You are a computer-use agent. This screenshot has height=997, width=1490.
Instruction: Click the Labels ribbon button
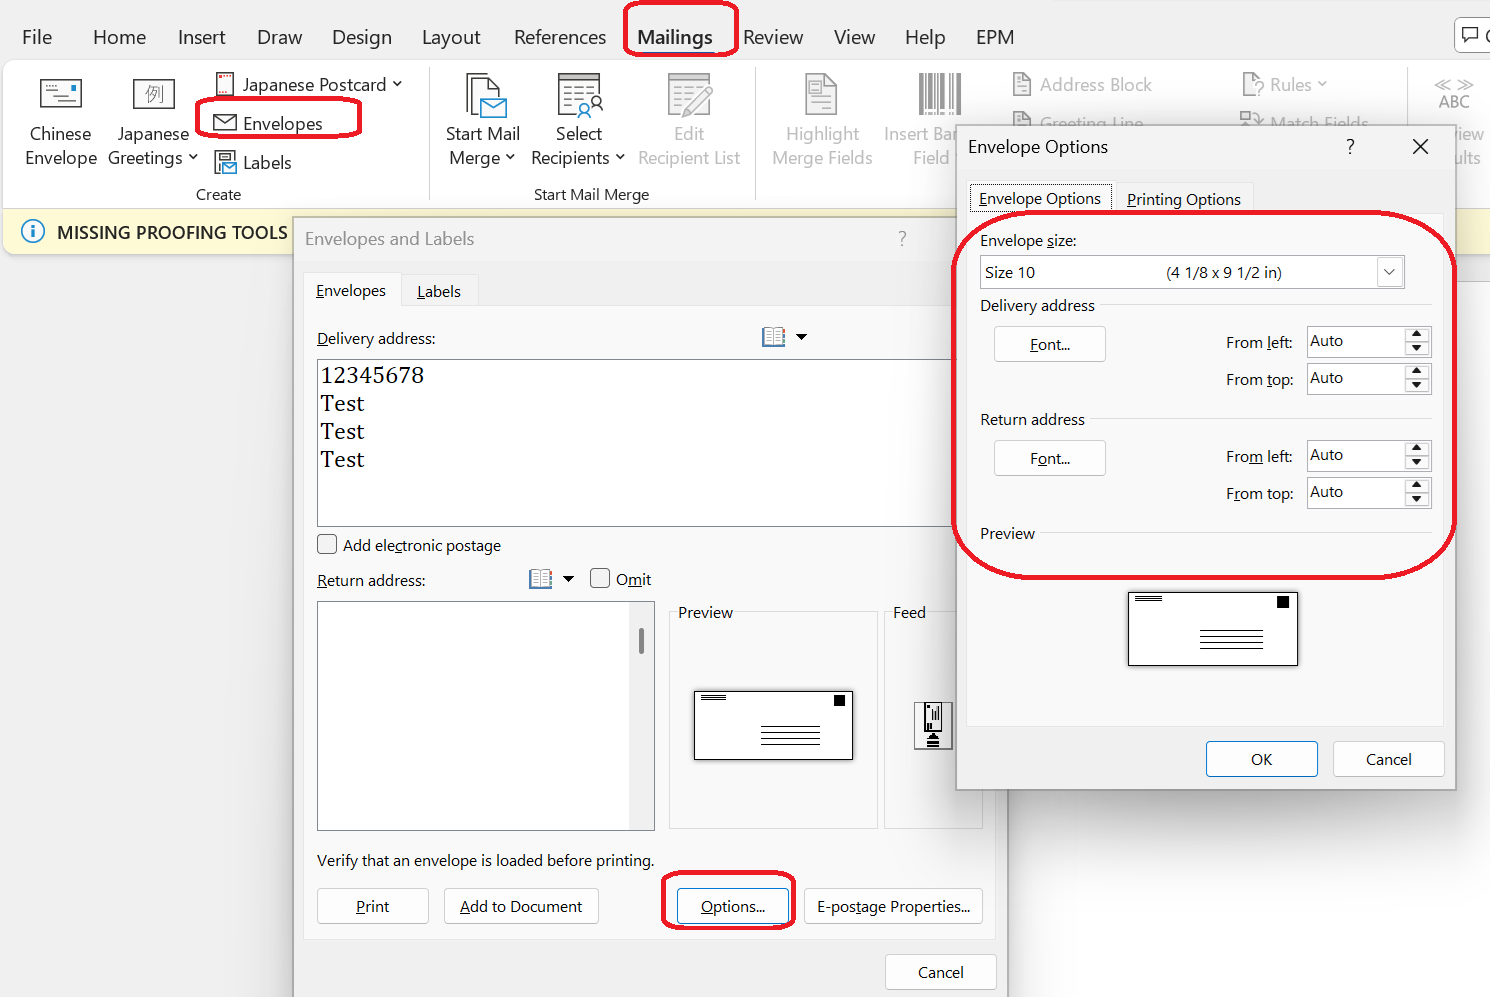pos(254,162)
